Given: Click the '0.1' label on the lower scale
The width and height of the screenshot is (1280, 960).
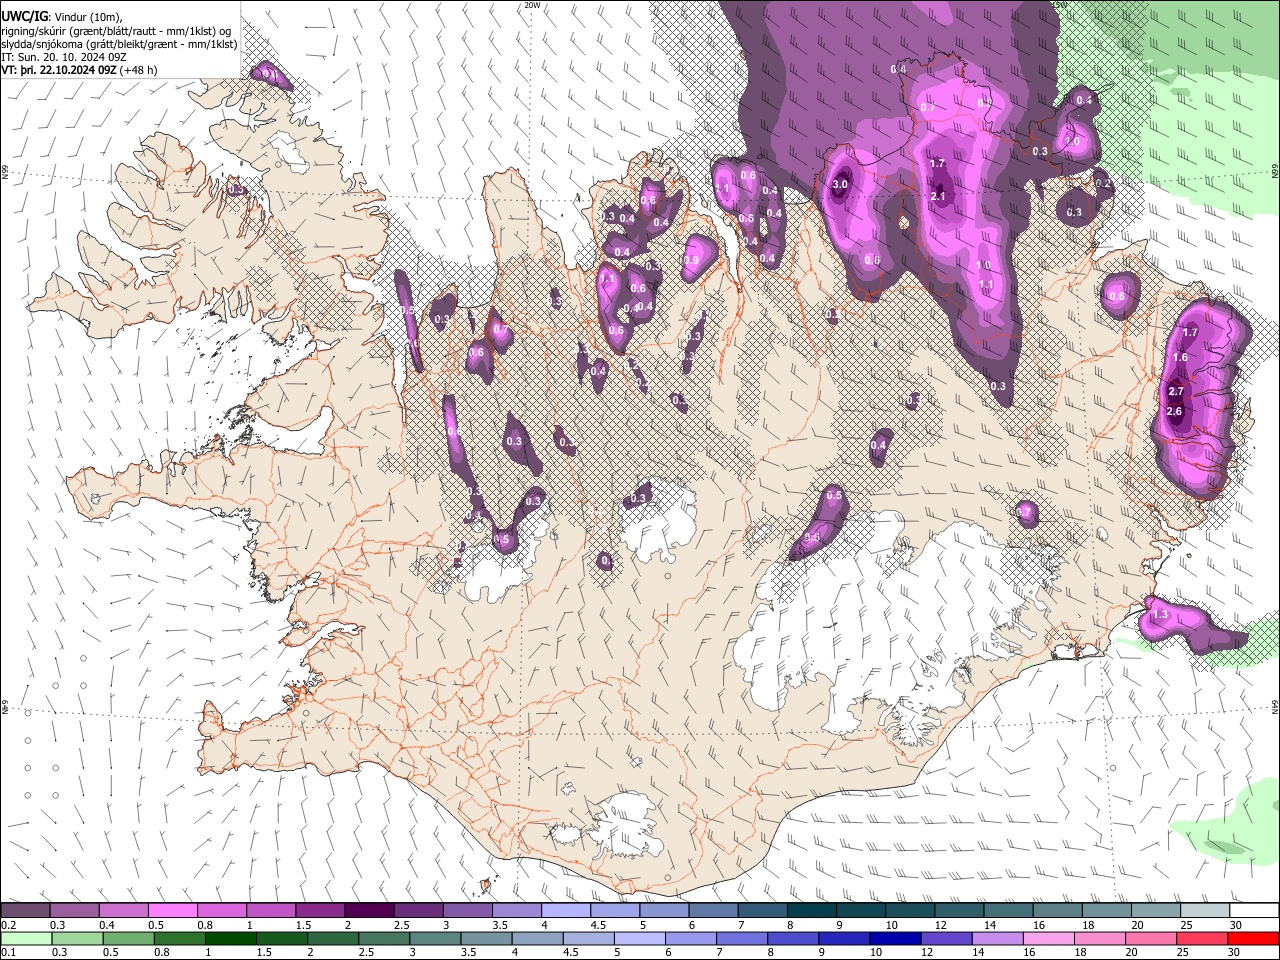Looking at the screenshot, I should pyautogui.click(x=8, y=953).
